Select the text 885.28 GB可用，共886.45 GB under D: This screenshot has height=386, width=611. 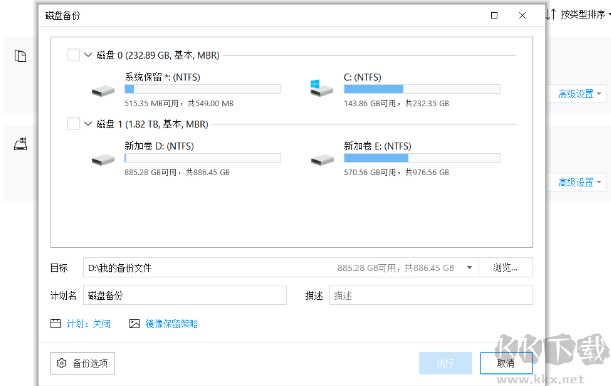coord(177,172)
